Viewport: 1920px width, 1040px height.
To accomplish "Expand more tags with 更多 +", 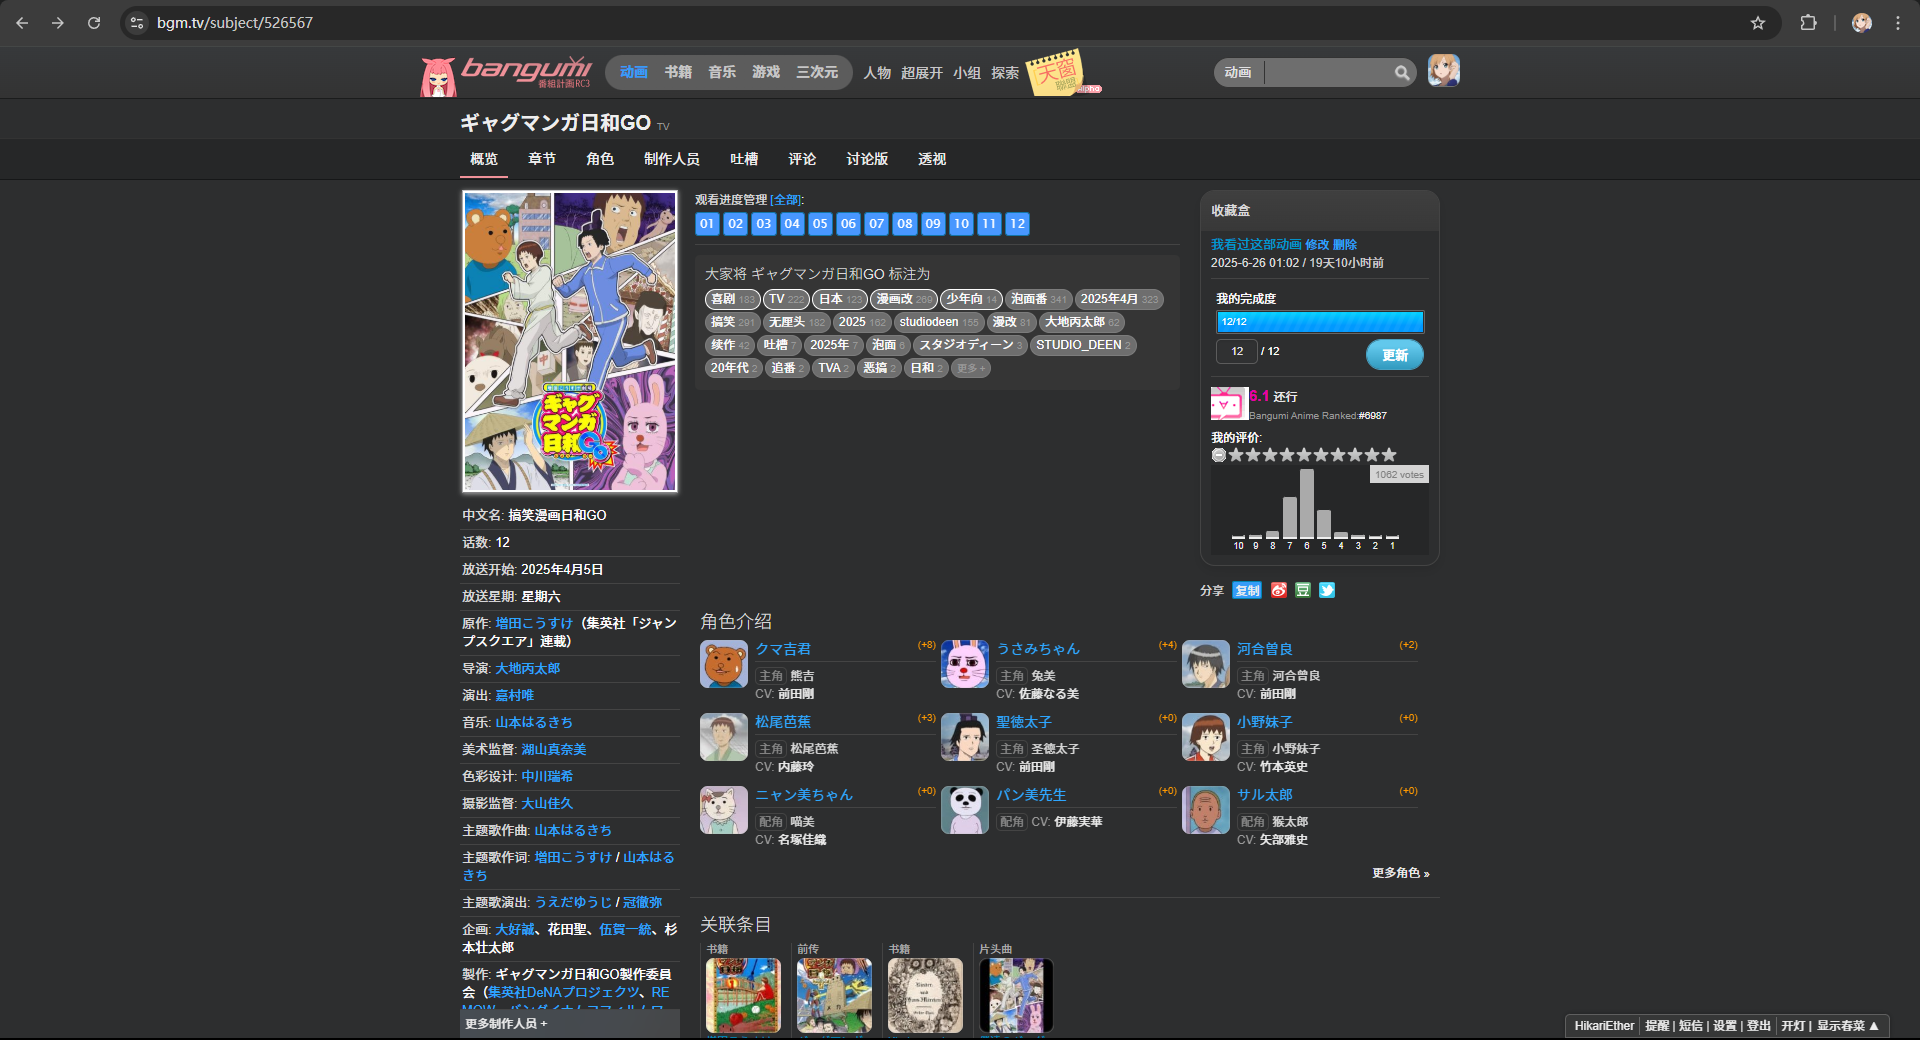I will click(x=970, y=368).
